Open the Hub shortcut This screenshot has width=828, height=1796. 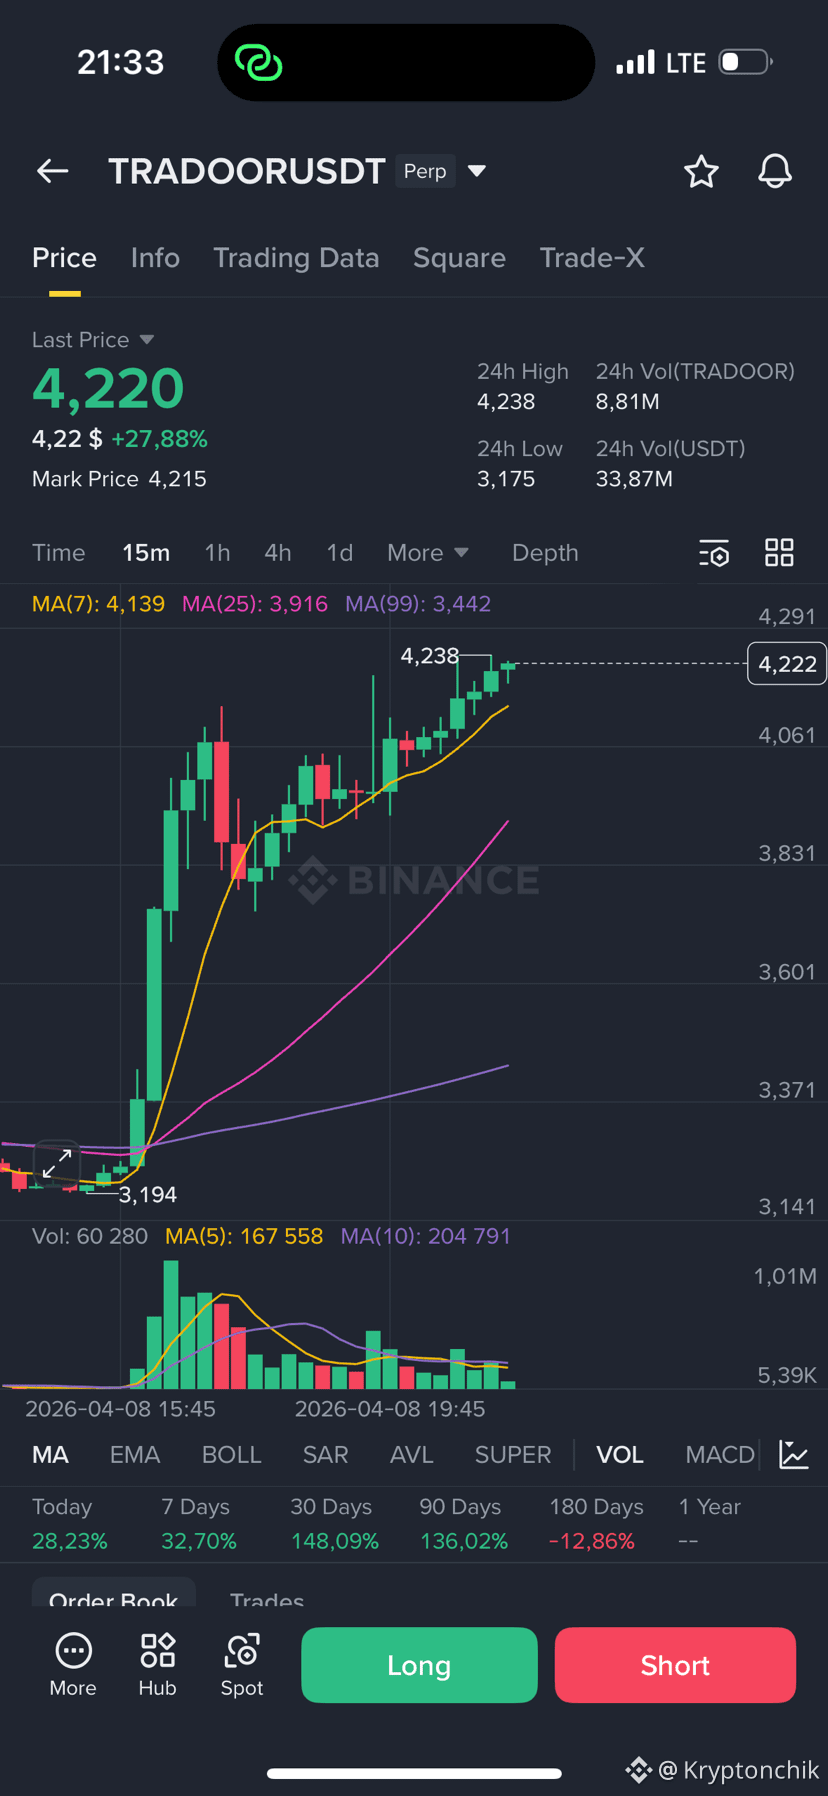pos(157,1665)
